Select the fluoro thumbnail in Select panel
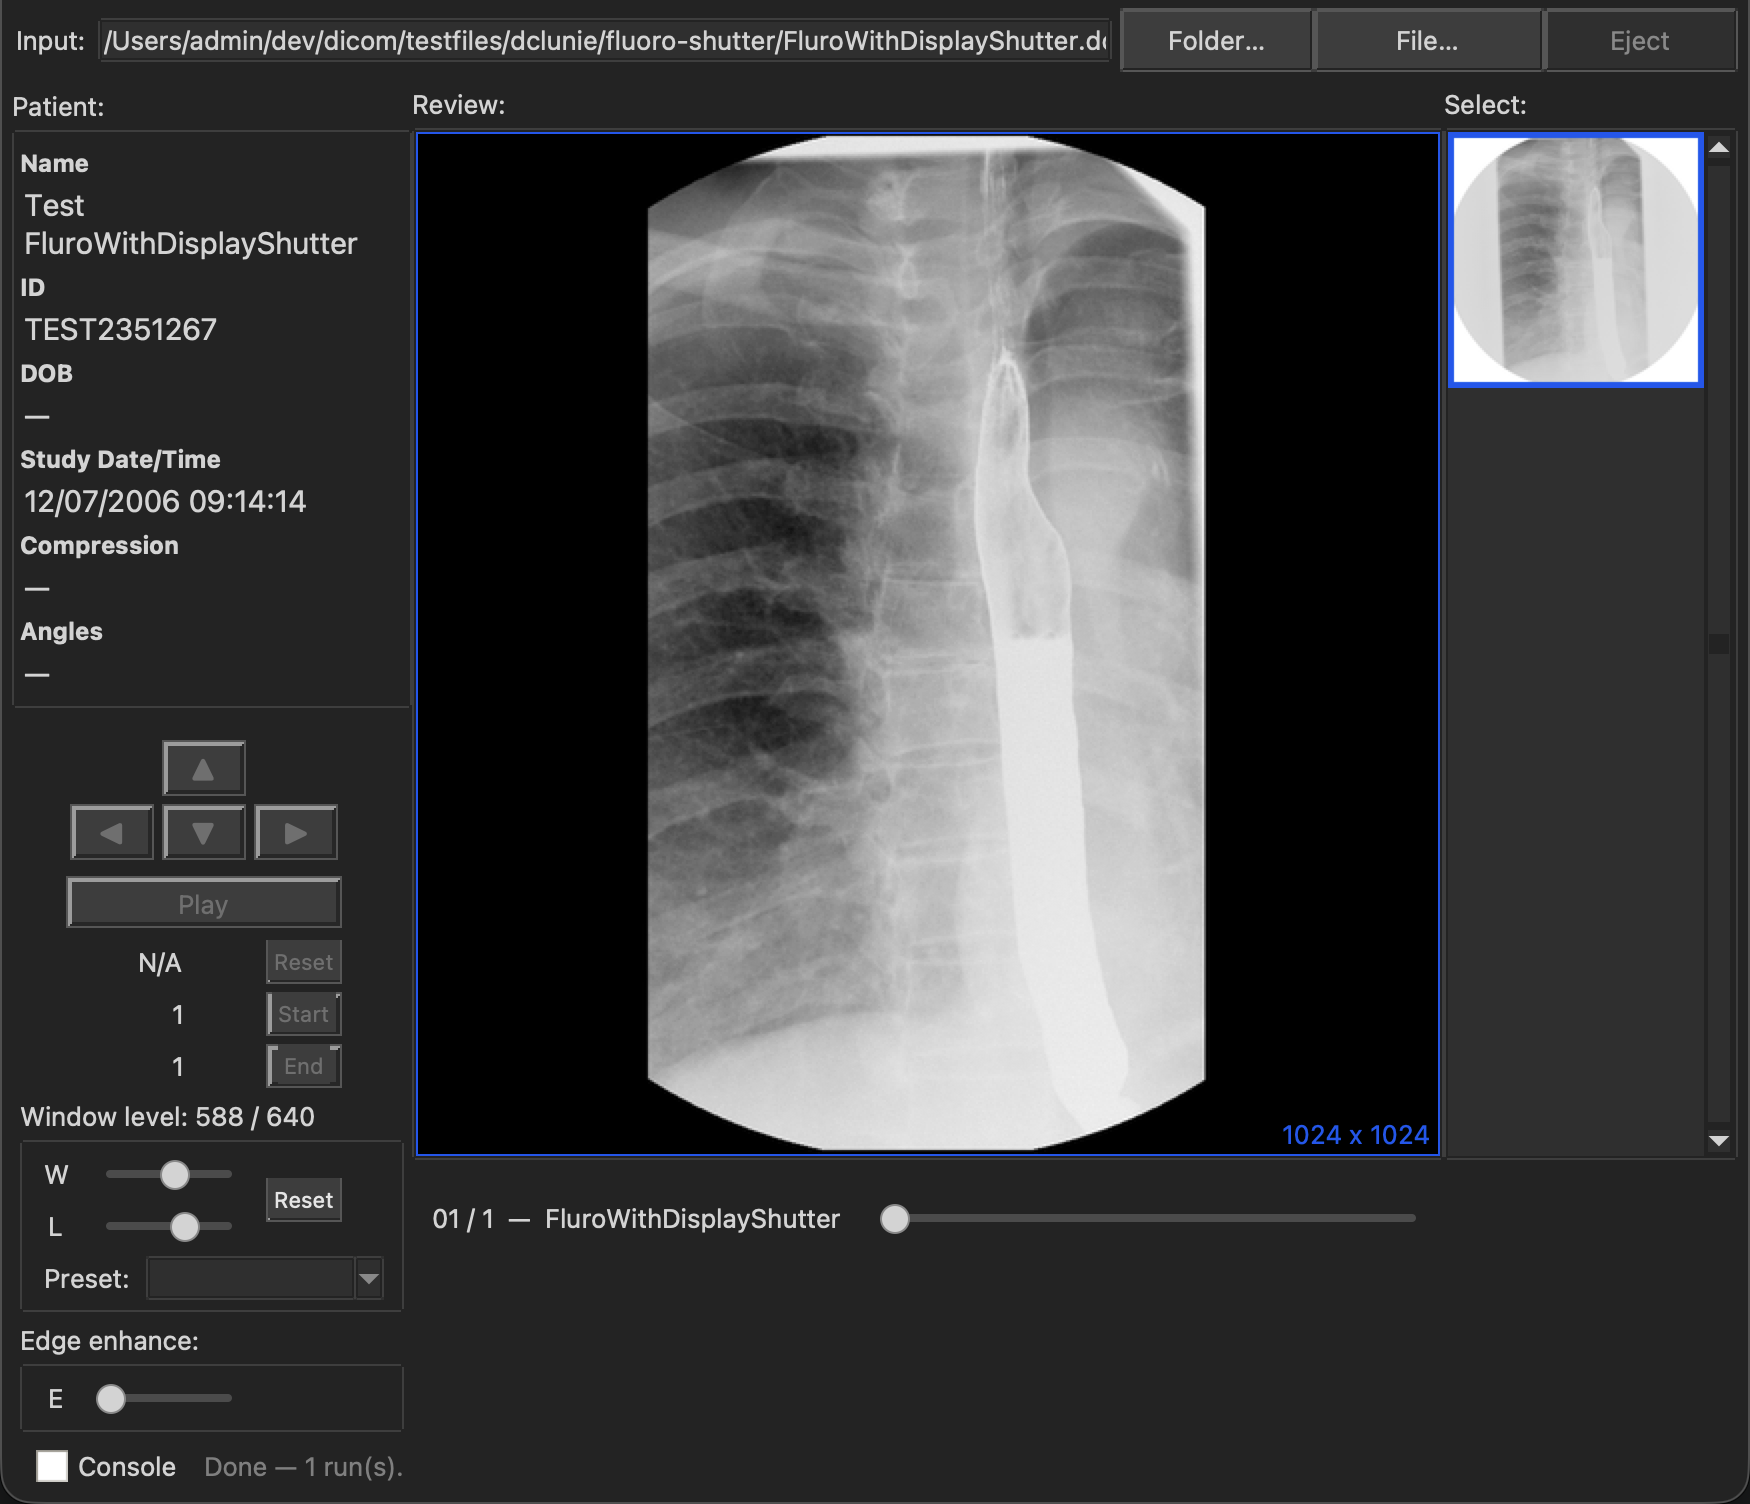 coord(1576,260)
